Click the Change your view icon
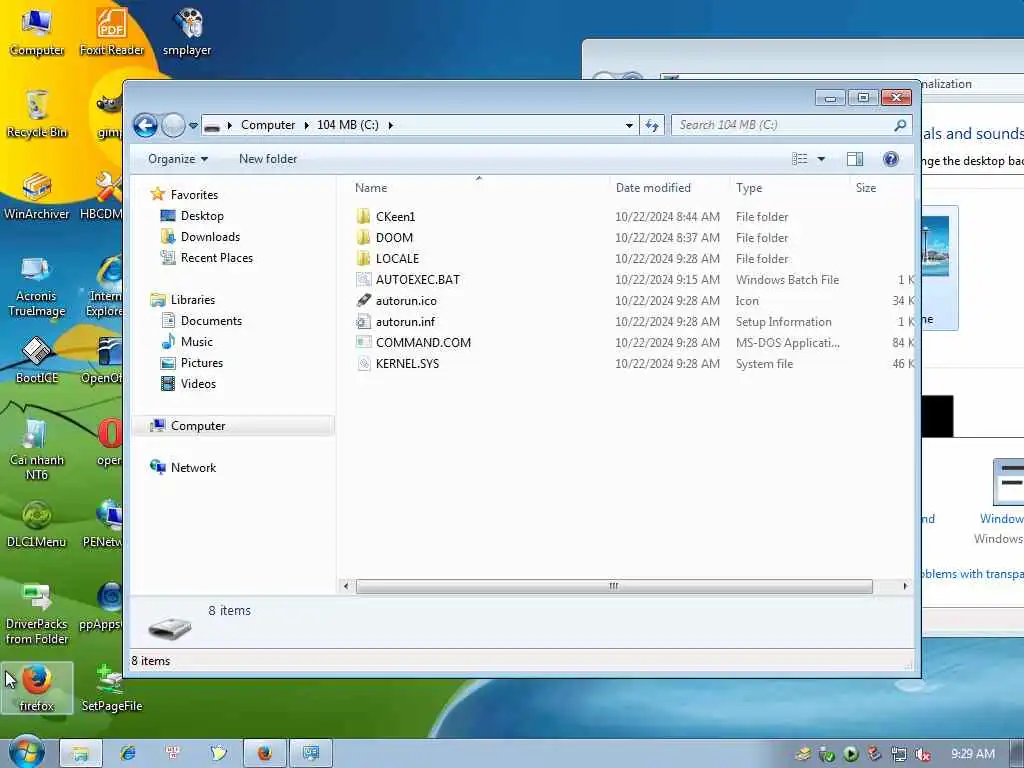This screenshot has width=1024, height=768. [799, 159]
